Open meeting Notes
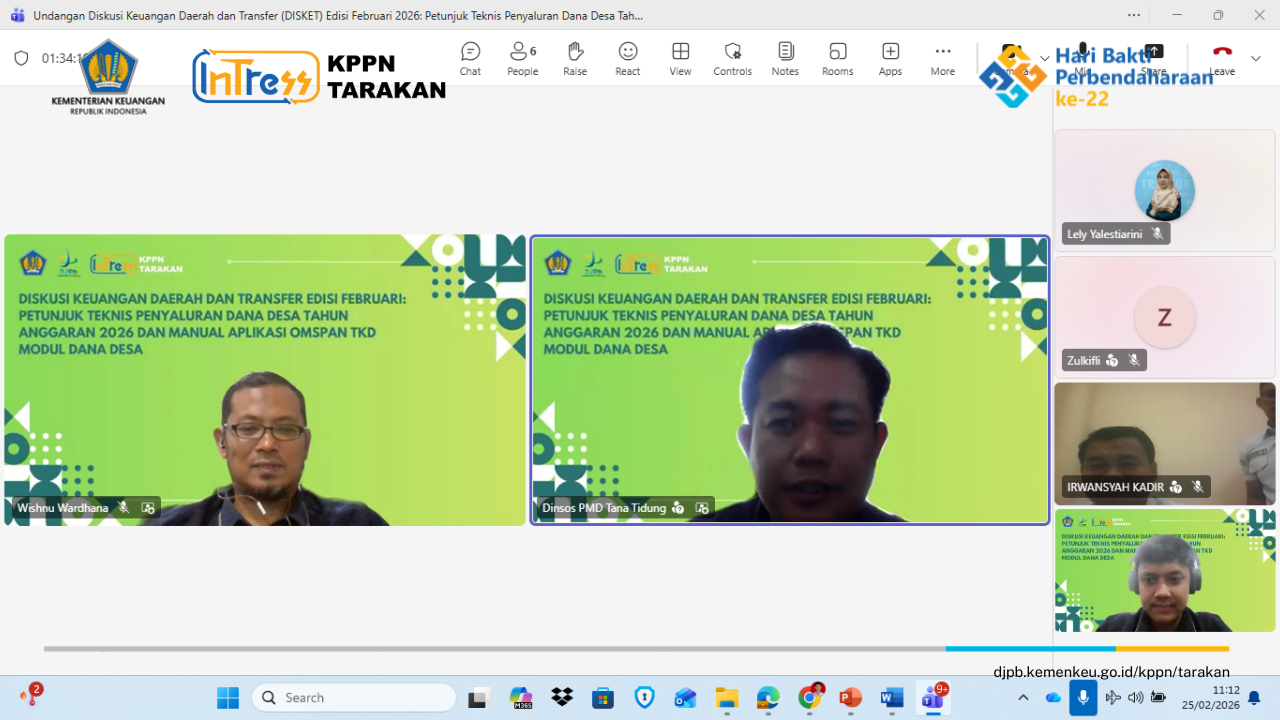The image size is (1280, 720). point(785,58)
